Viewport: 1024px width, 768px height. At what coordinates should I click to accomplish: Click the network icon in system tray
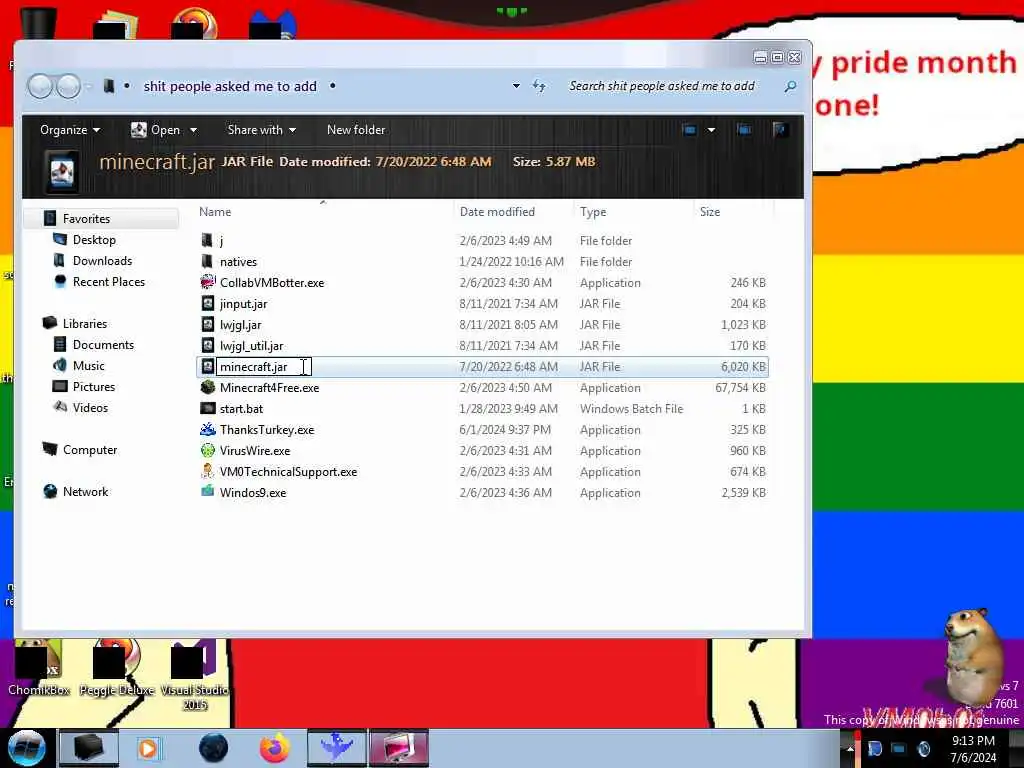899,748
